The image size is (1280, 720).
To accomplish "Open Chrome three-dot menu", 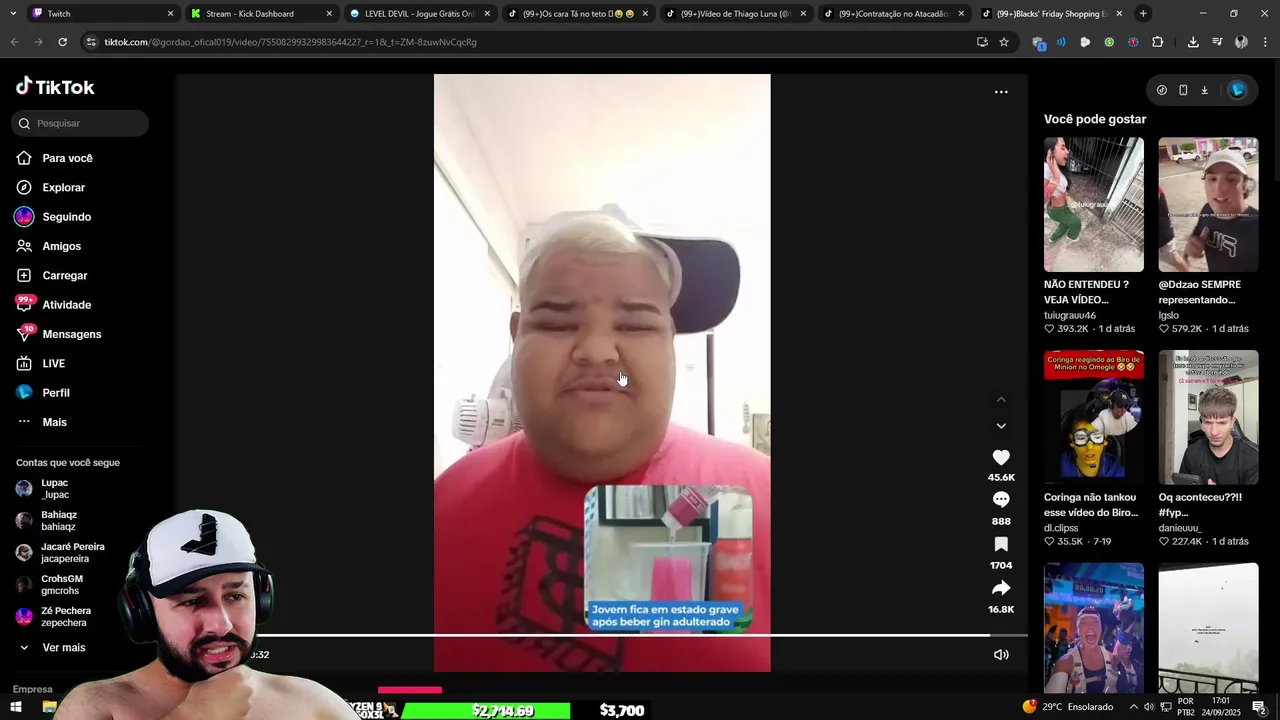I will pyautogui.click(x=1265, y=42).
